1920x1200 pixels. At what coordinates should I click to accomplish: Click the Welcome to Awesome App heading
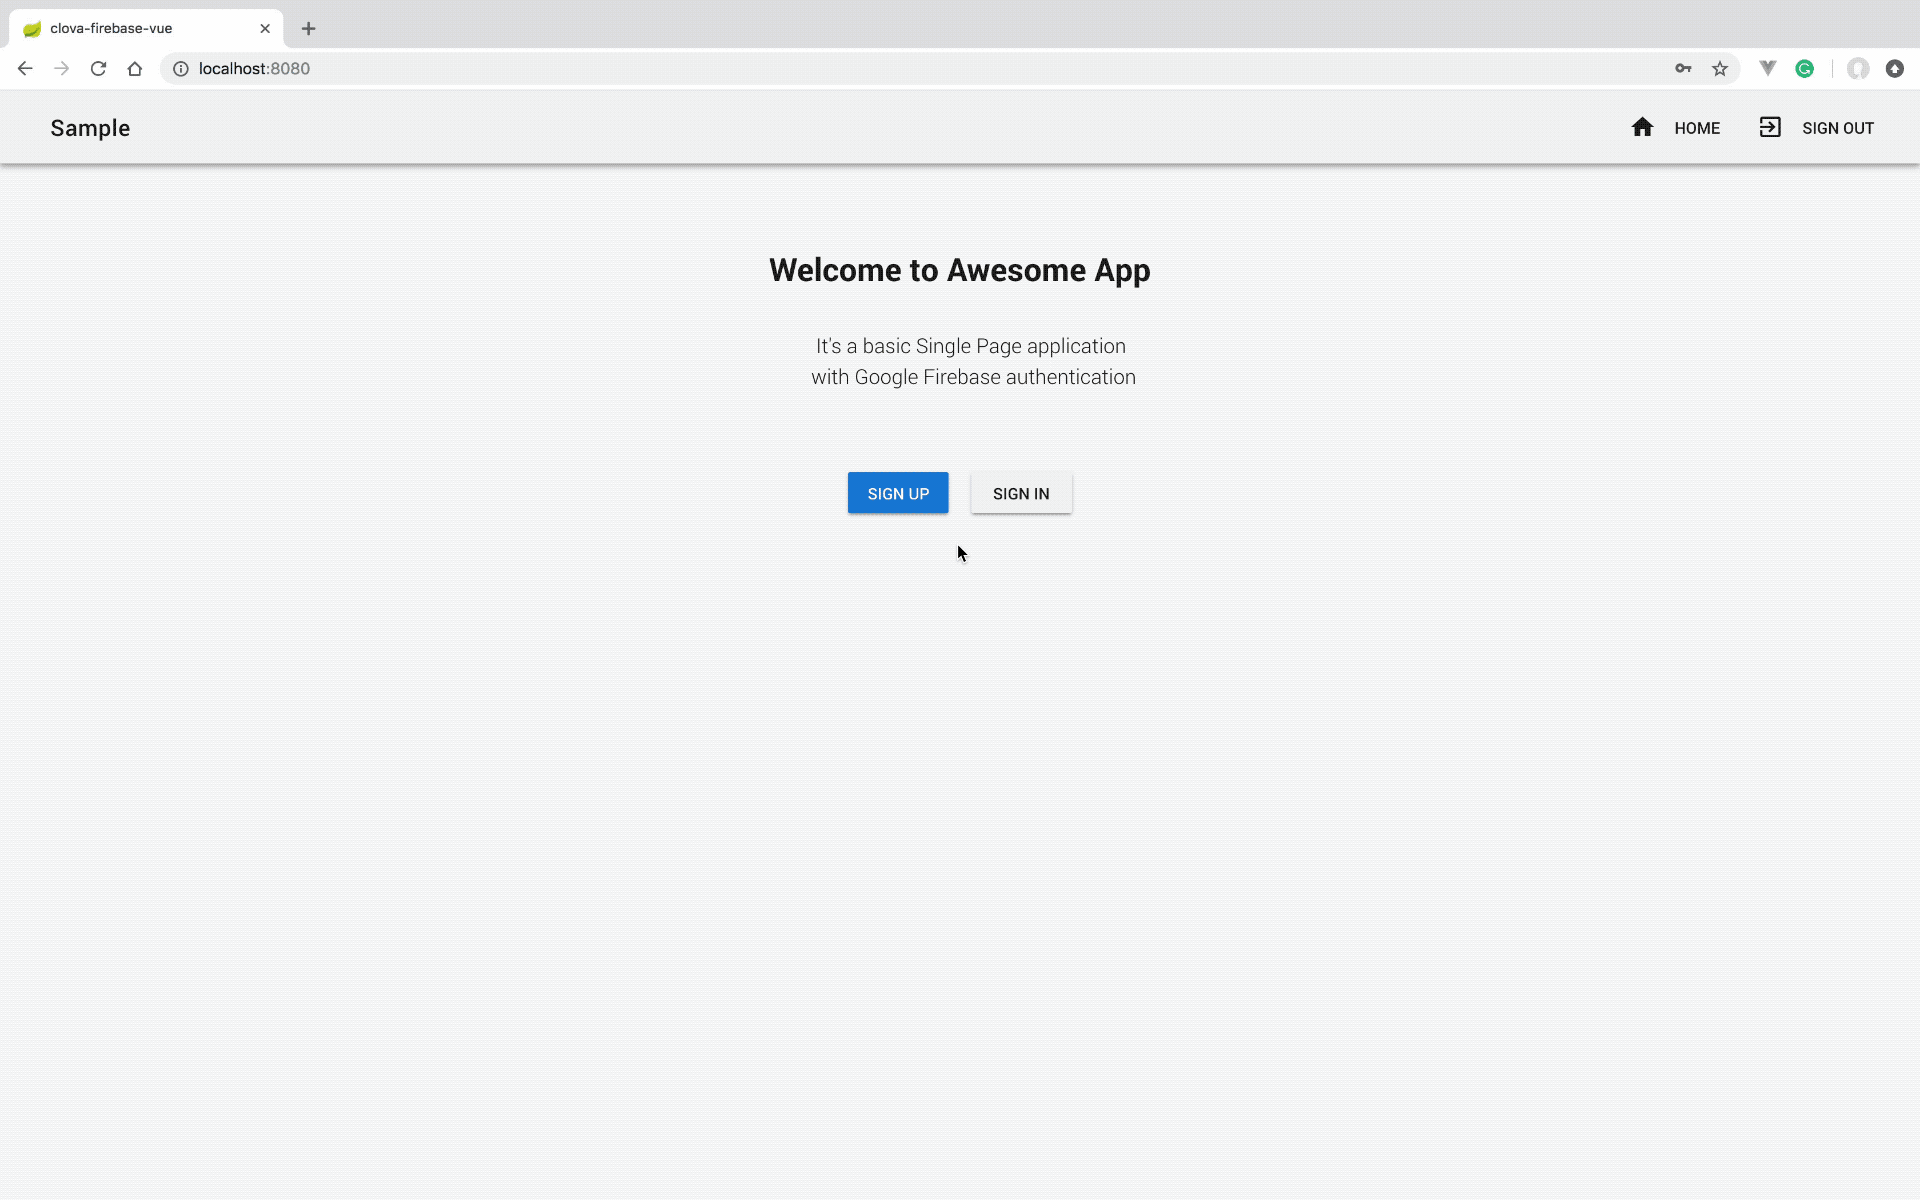960,271
